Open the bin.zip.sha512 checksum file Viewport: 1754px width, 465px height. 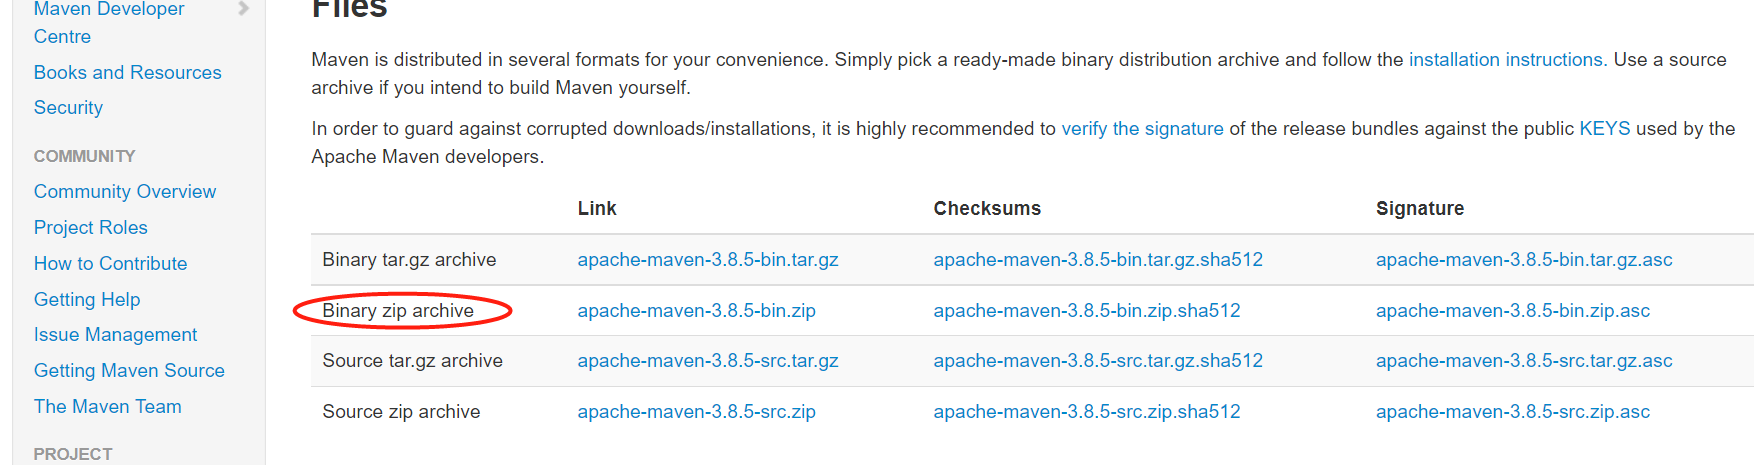[x=1086, y=310]
